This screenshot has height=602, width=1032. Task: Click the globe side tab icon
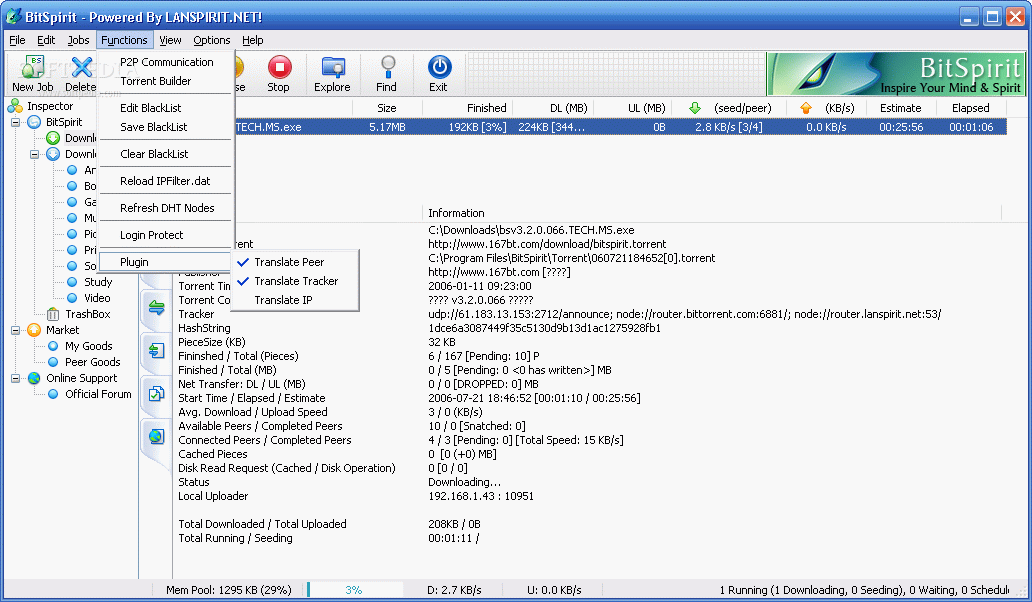click(x=157, y=436)
